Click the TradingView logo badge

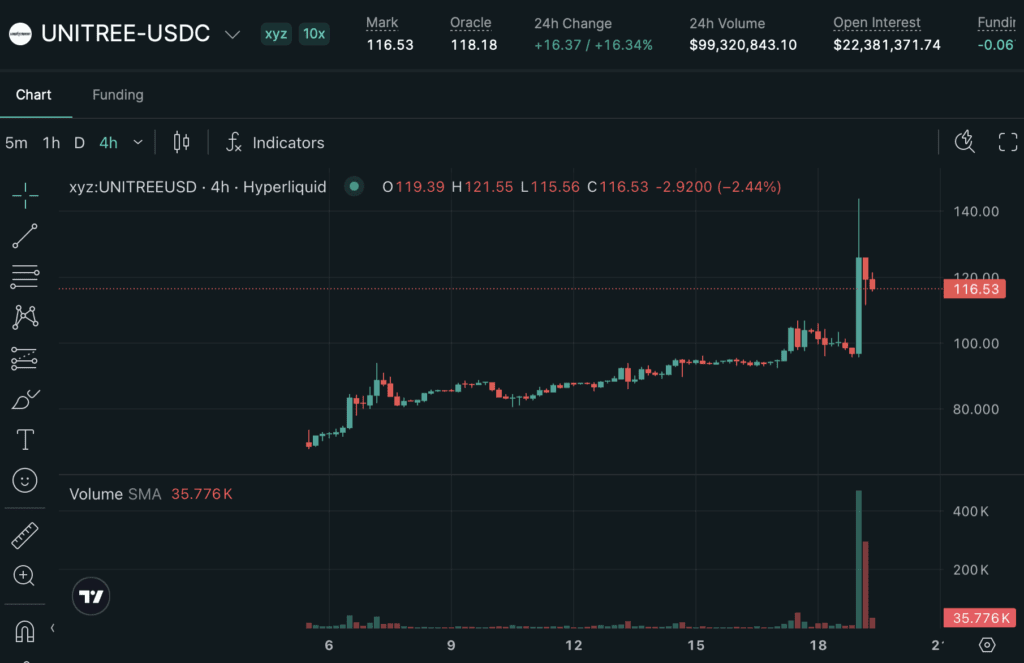tap(91, 596)
